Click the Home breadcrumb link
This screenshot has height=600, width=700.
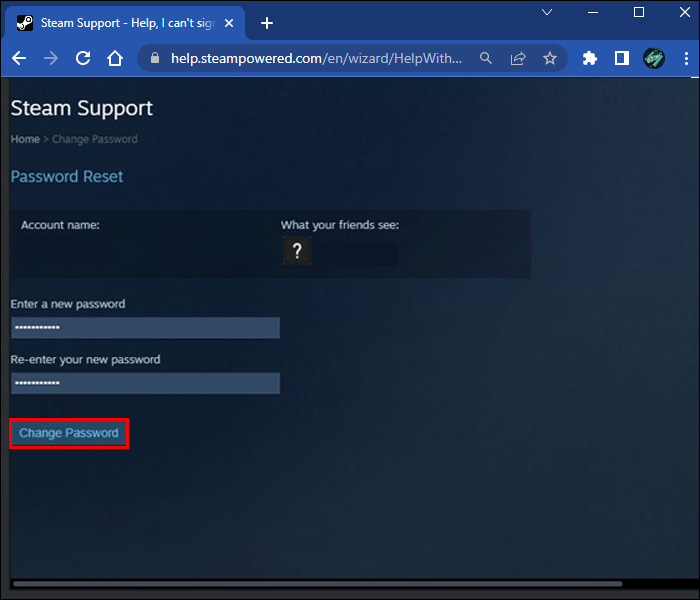click(x=25, y=139)
